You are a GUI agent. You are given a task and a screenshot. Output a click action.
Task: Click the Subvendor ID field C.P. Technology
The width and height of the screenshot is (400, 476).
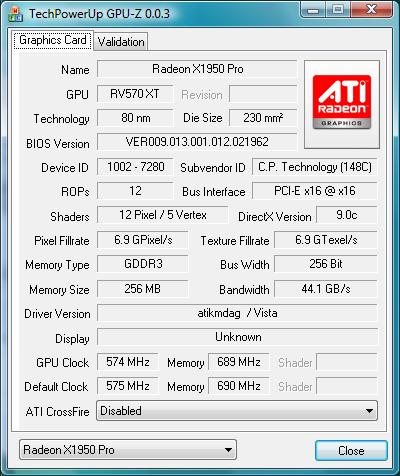pos(315,167)
